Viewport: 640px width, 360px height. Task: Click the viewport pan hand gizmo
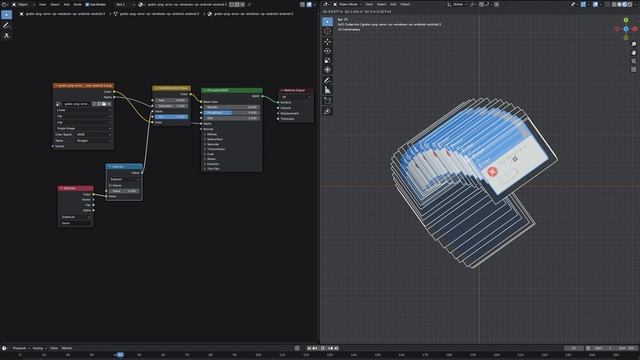[x=633, y=52]
